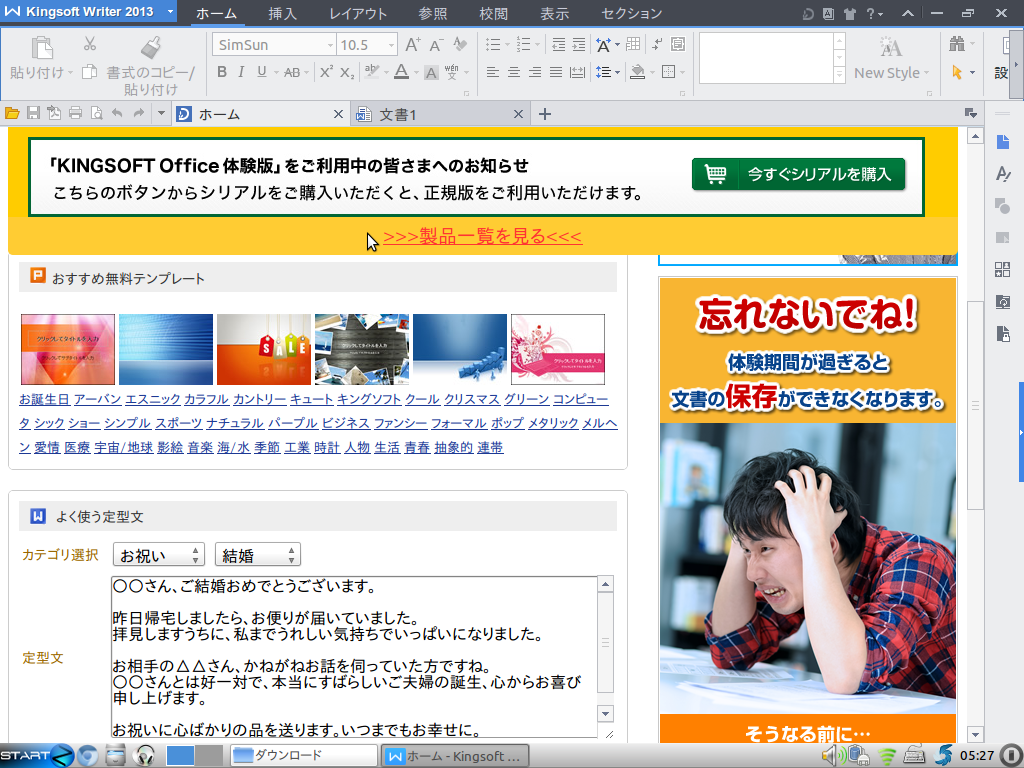
Task: Align text left
Action: pos(493,72)
